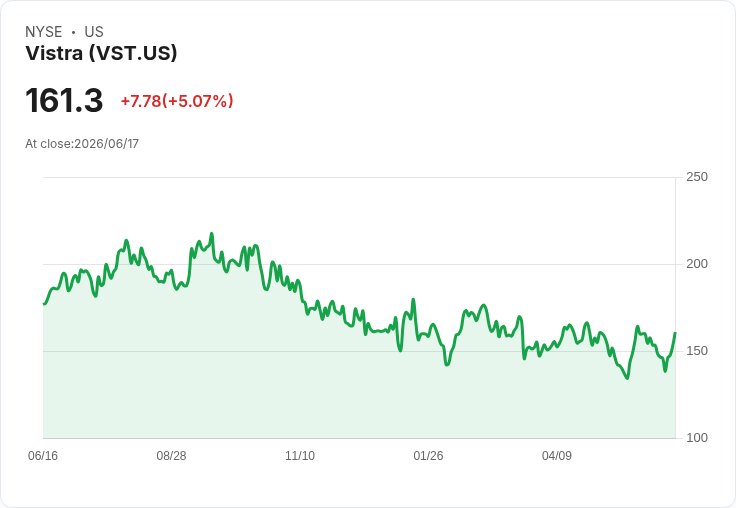Click the 150 price axis label
Image resolution: width=736 pixels, height=508 pixels.
pos(697,351)
